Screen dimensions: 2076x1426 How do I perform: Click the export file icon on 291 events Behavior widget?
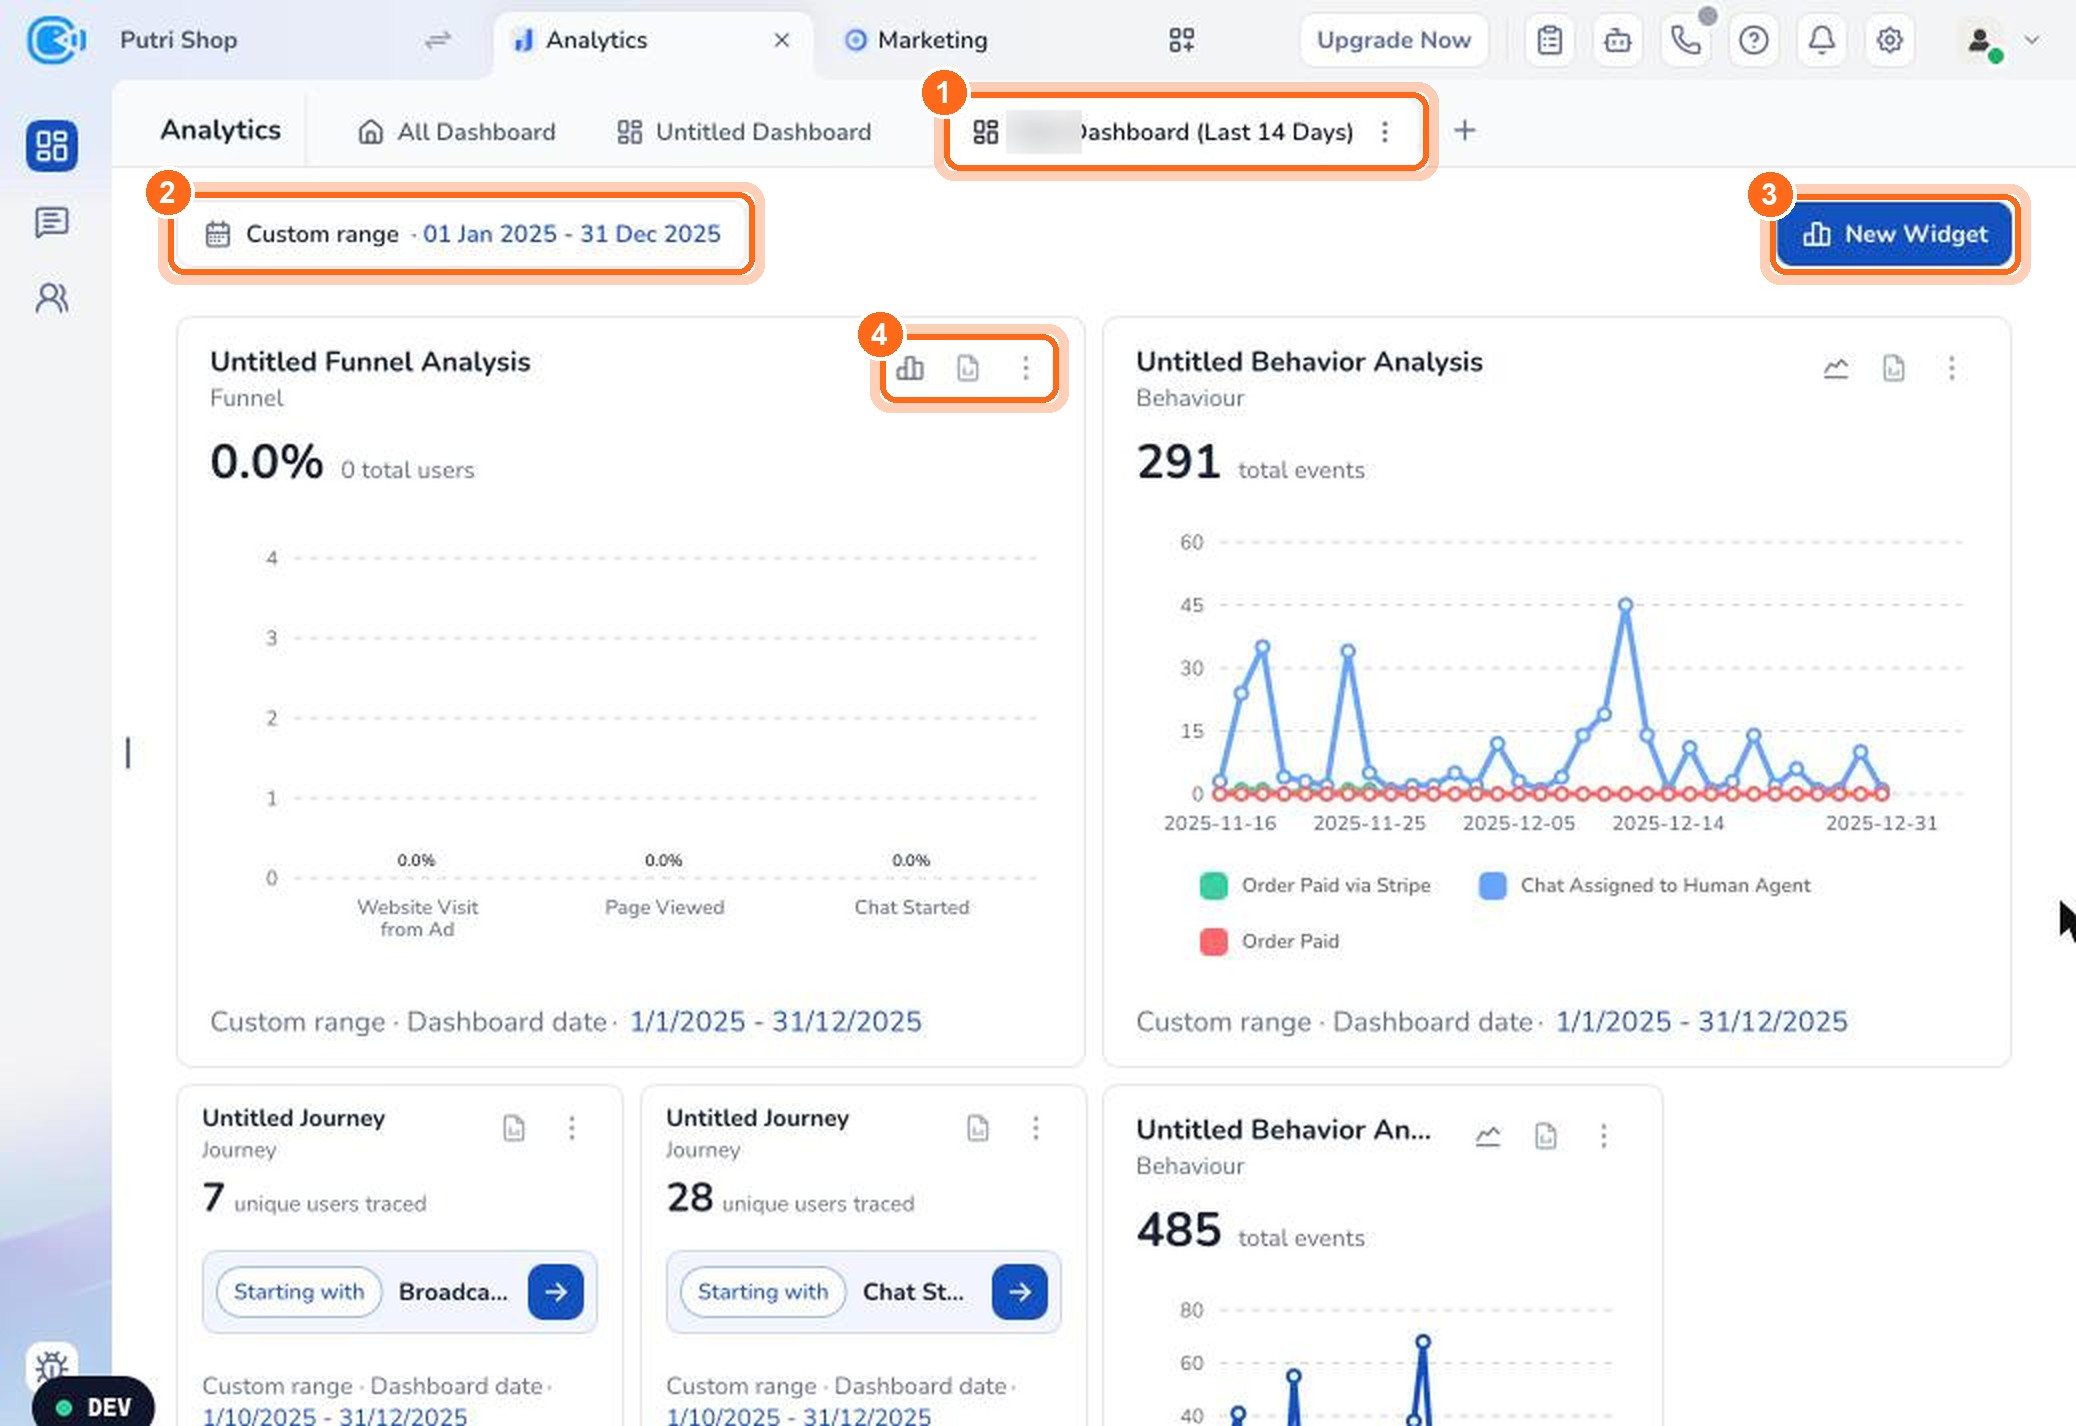click(x=1894, y=368)
